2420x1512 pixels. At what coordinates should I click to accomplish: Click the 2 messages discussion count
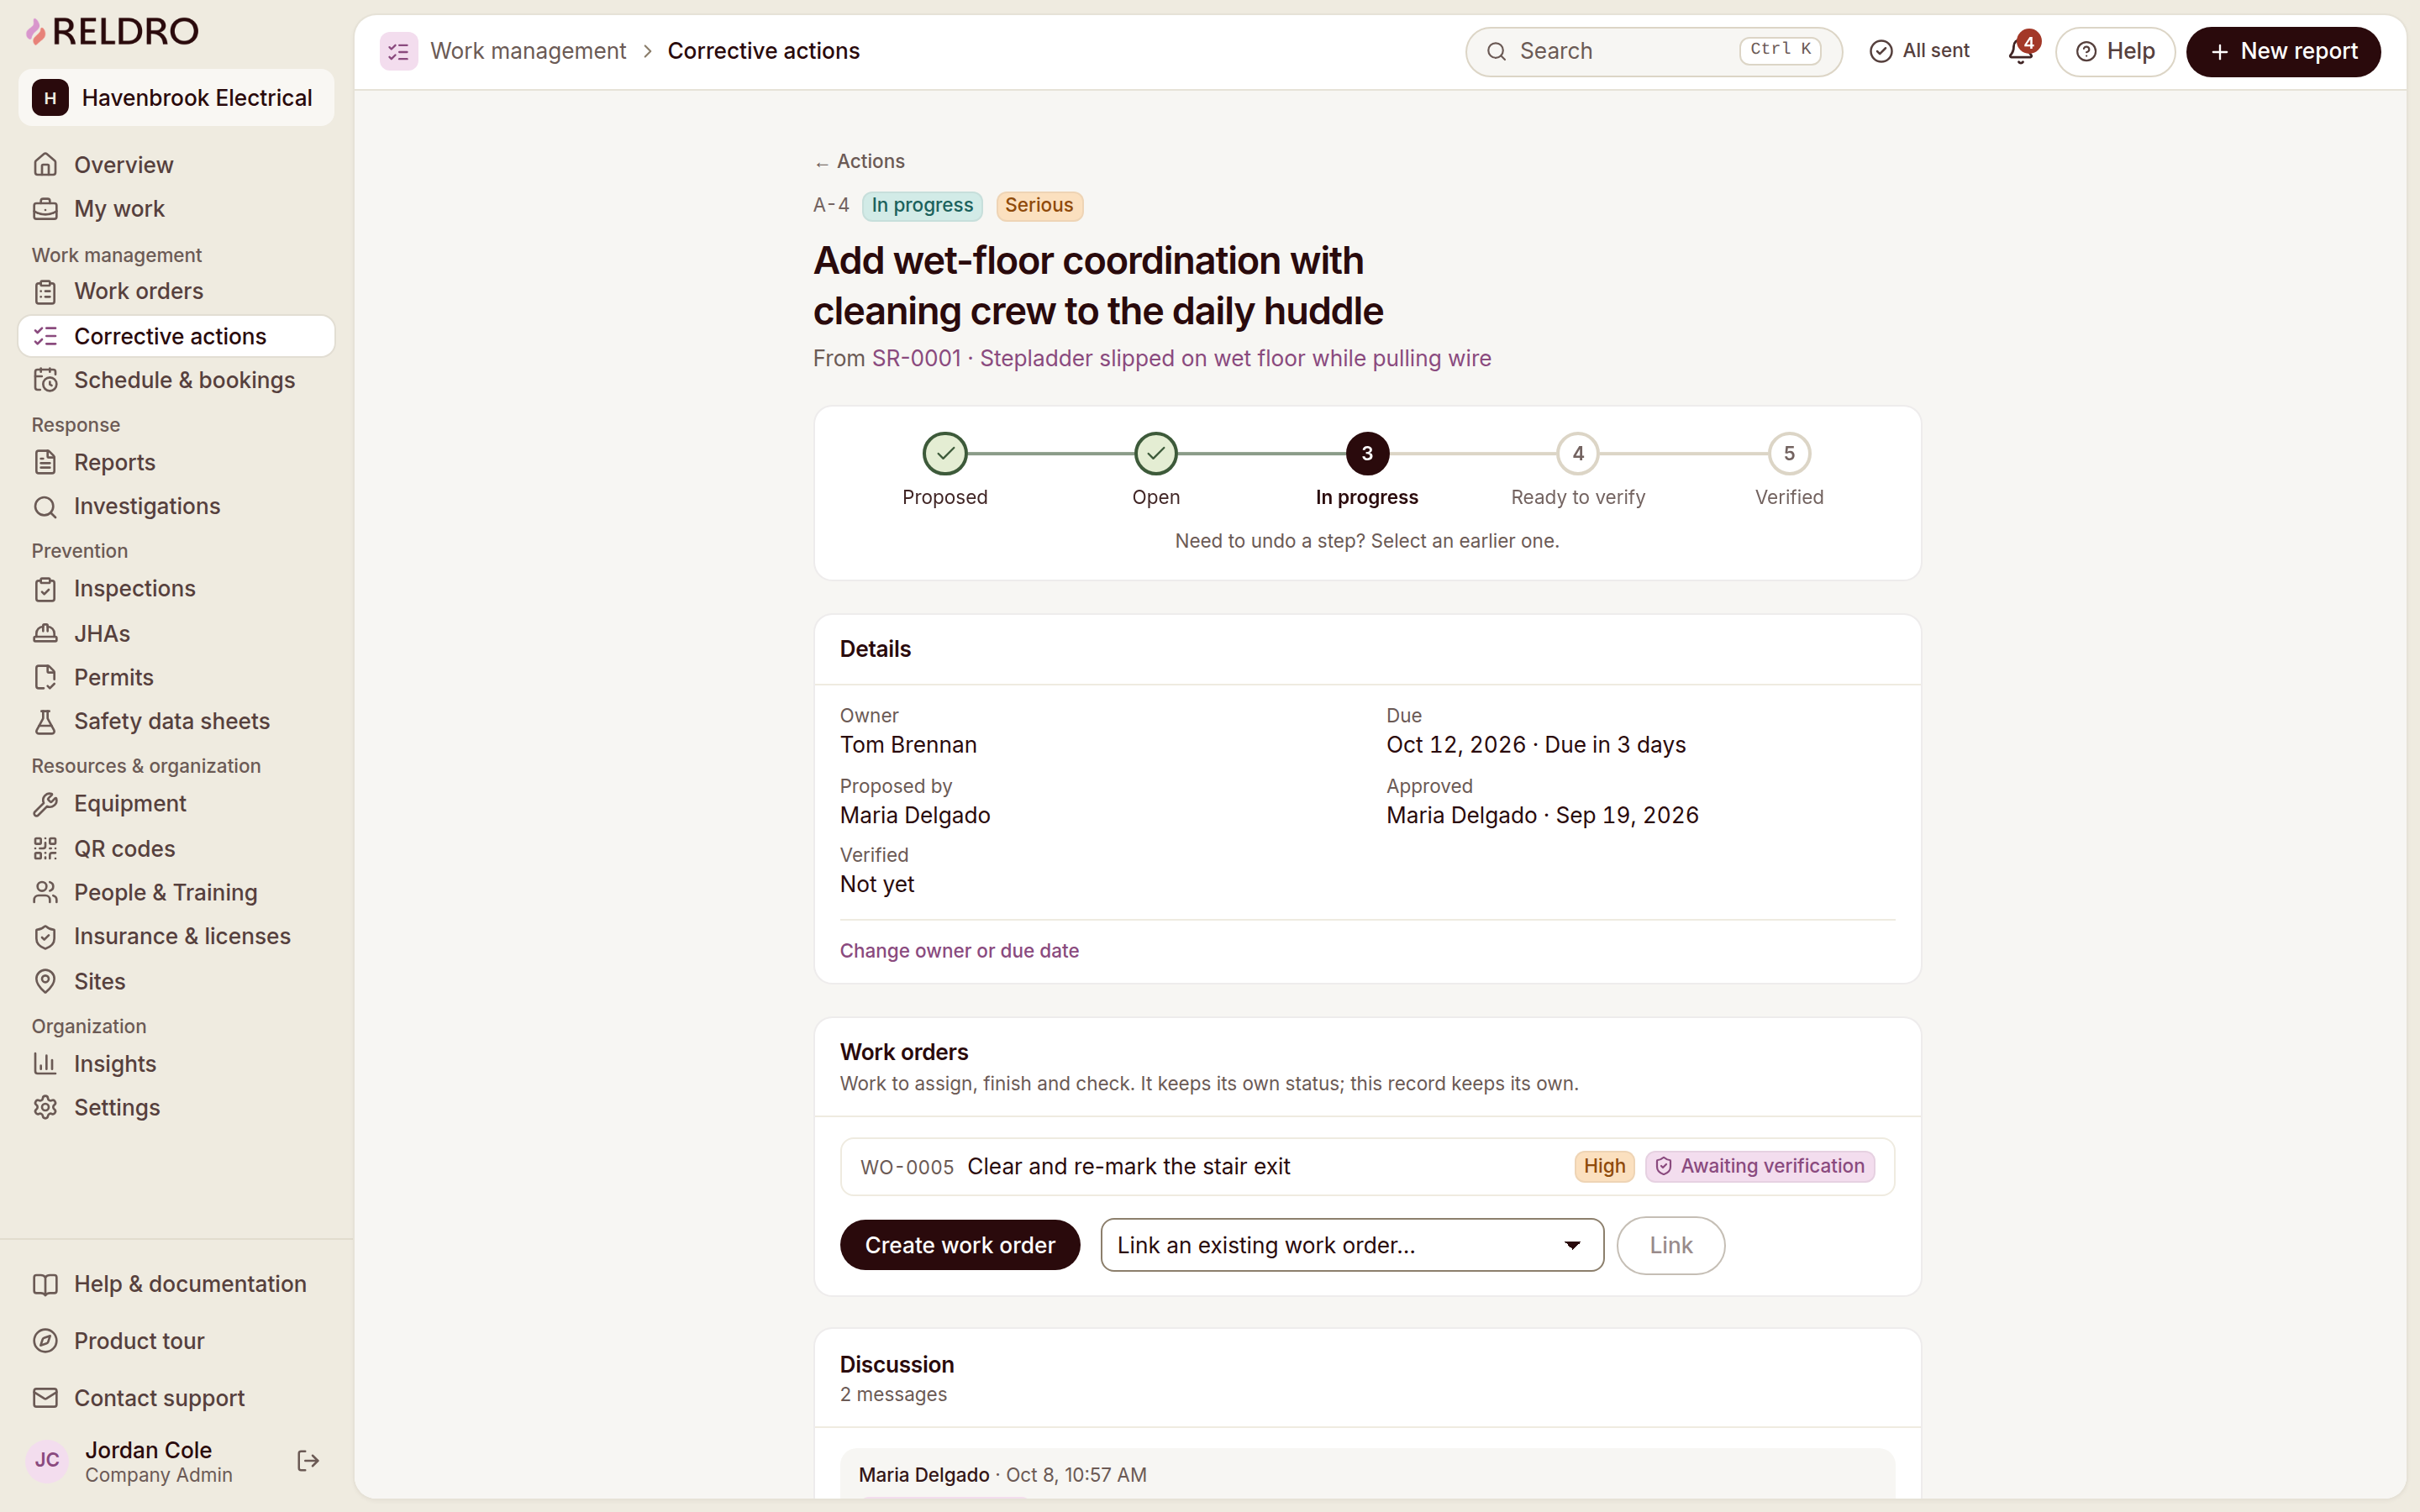pos(893,1394)
